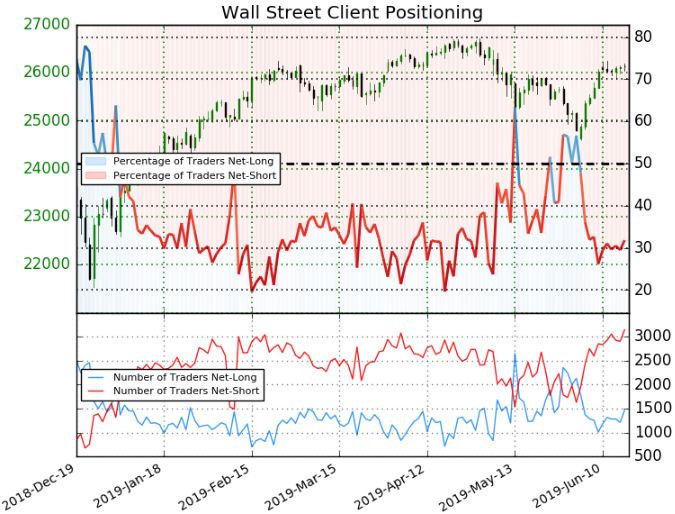Click the 50 percent axis label
Screen dimensions: 675x514
[643, 163]
